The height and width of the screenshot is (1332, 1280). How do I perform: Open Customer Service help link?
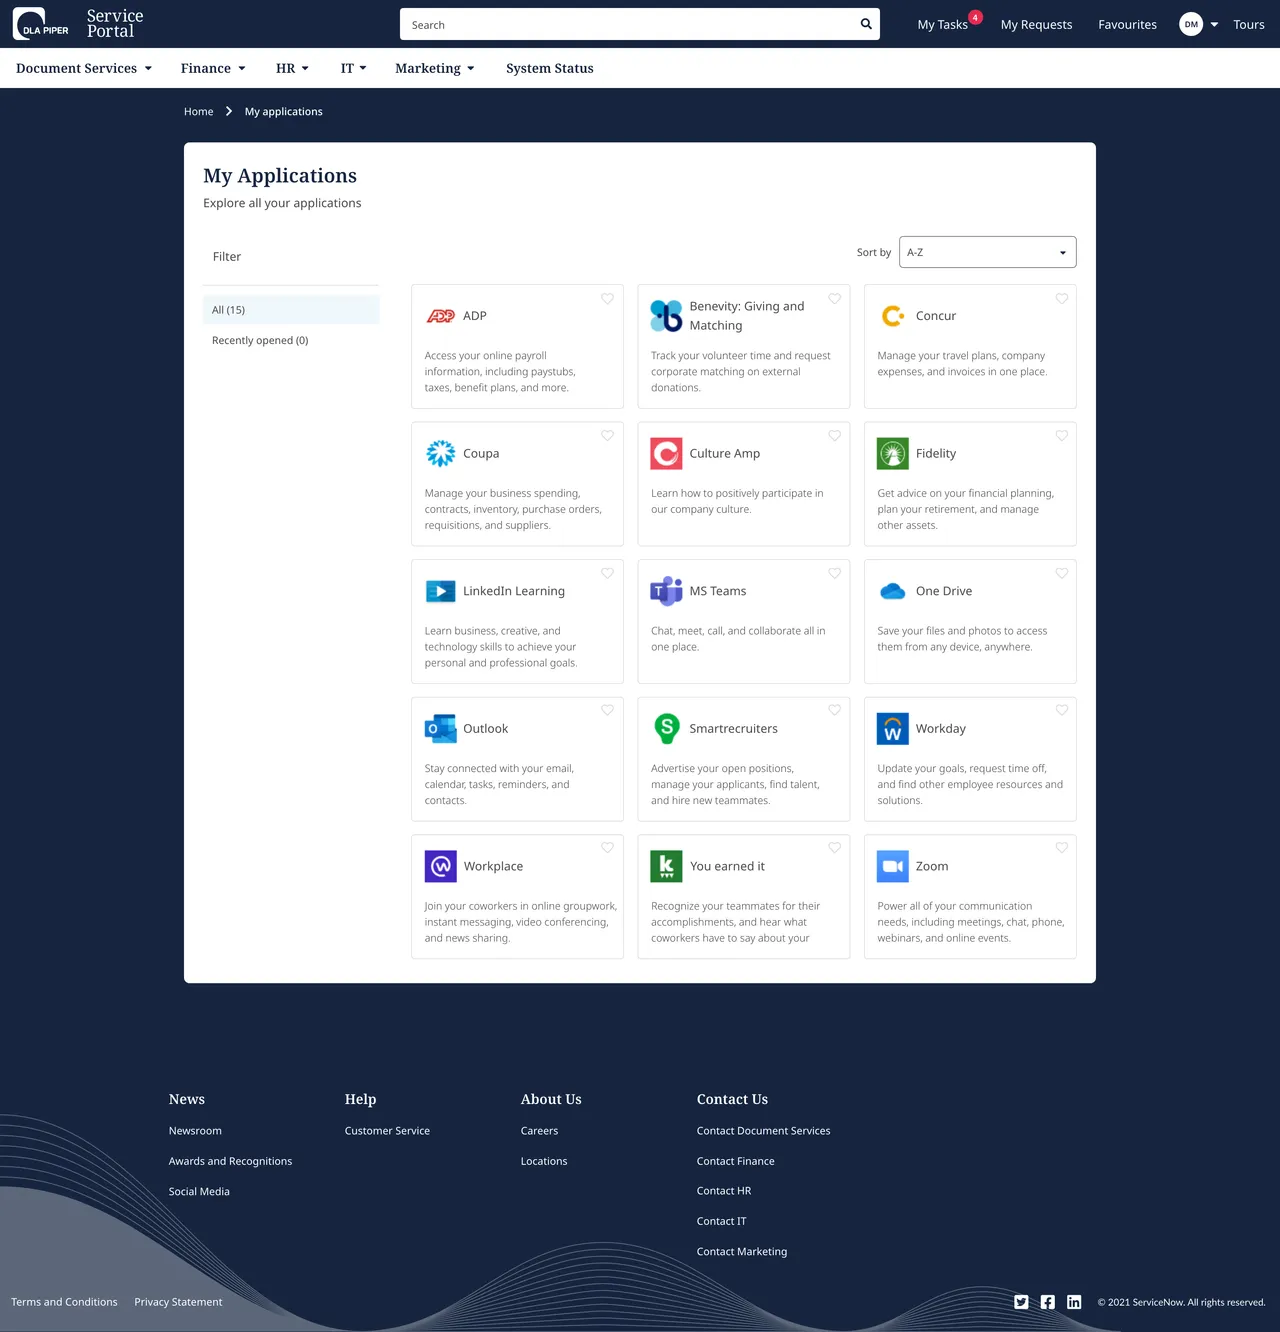[387, 1131]
